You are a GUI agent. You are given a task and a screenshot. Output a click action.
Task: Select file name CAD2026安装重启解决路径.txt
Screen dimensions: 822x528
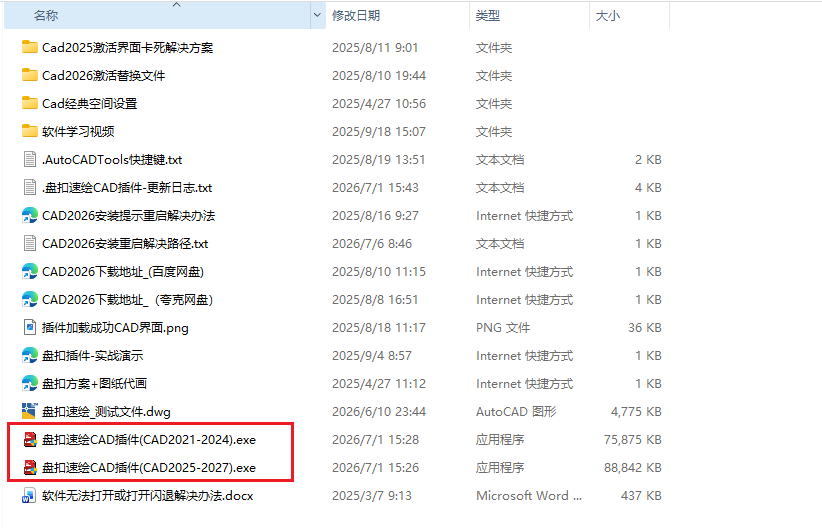click(x=125, y=244)
